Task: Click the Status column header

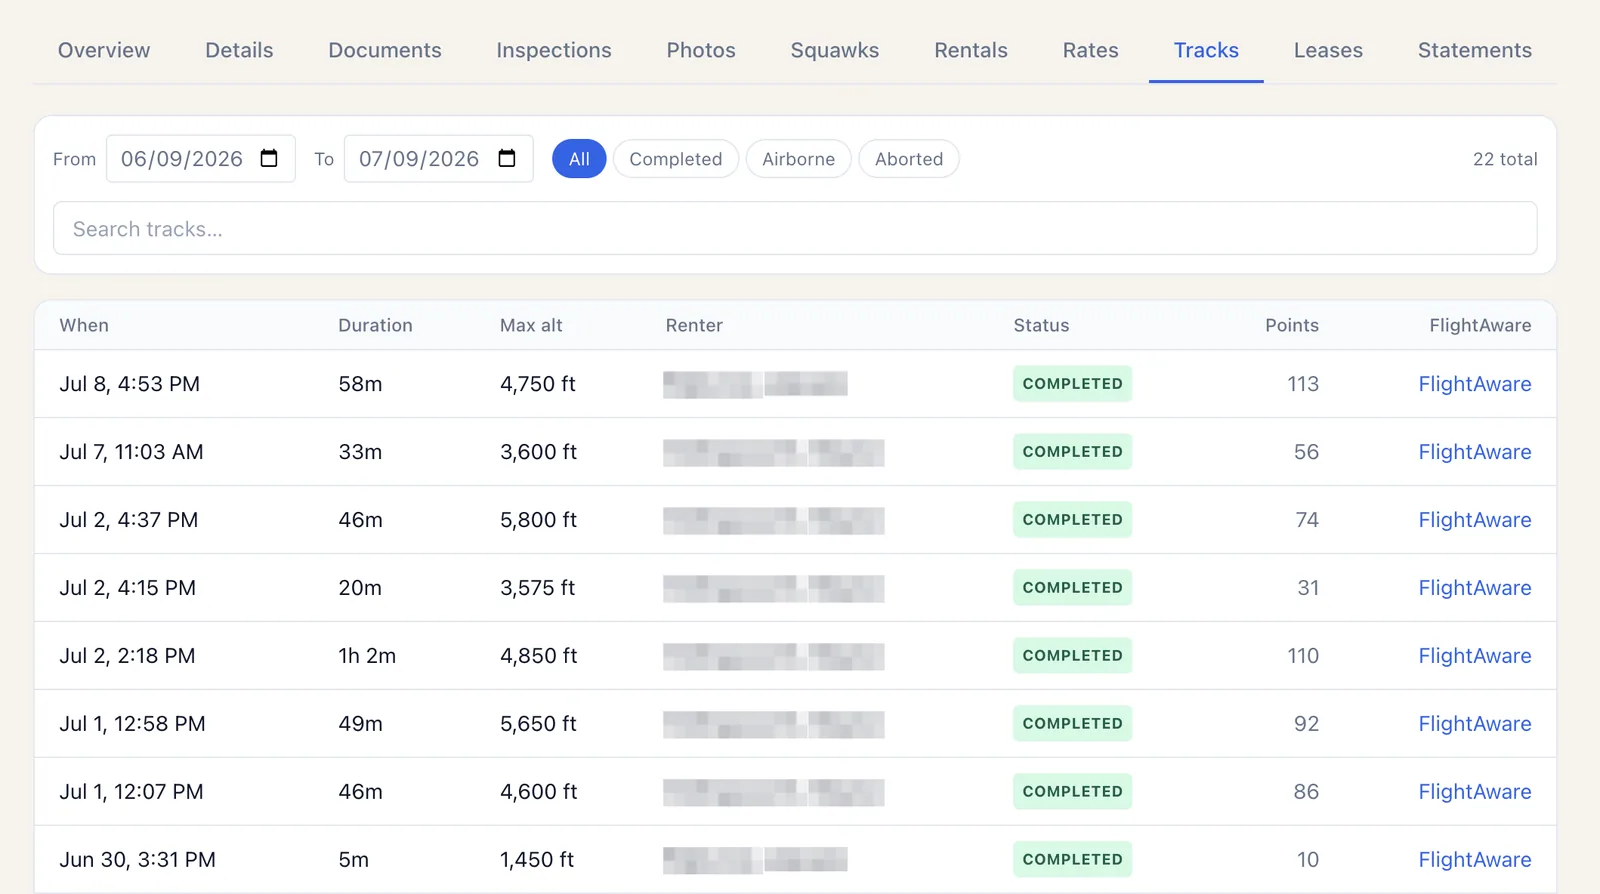Action: point(1041,325)
